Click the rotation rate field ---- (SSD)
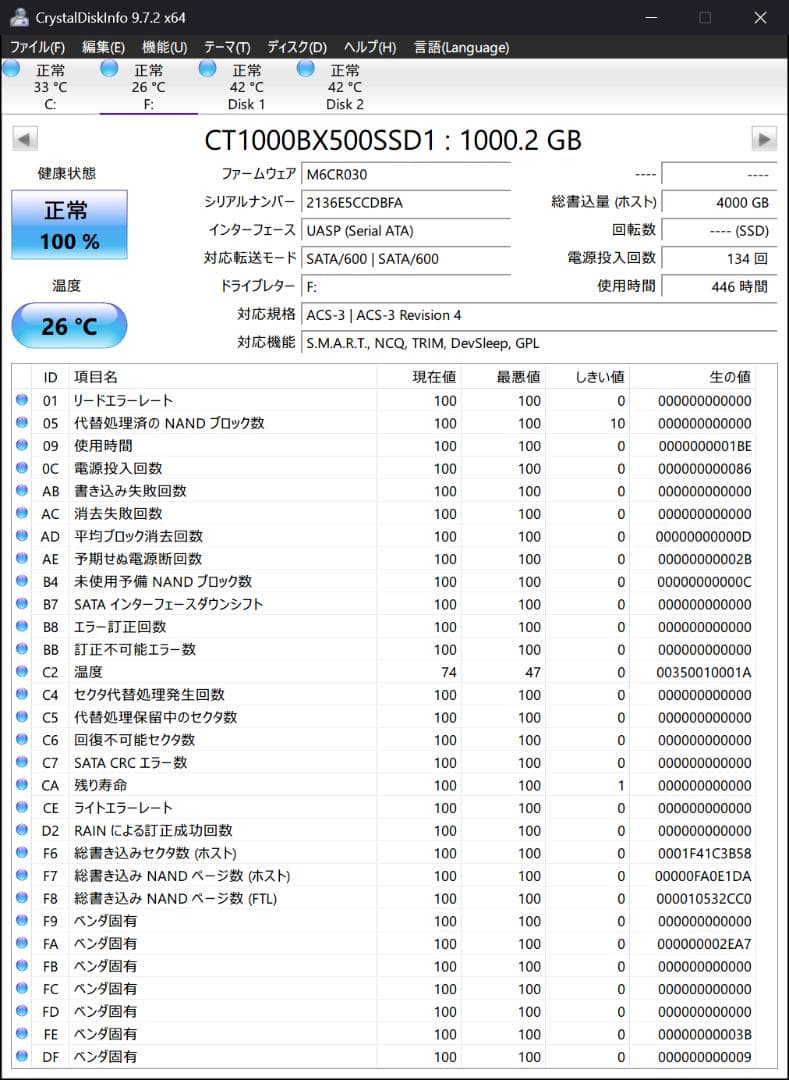789x1080 pixels. point(719,231)
